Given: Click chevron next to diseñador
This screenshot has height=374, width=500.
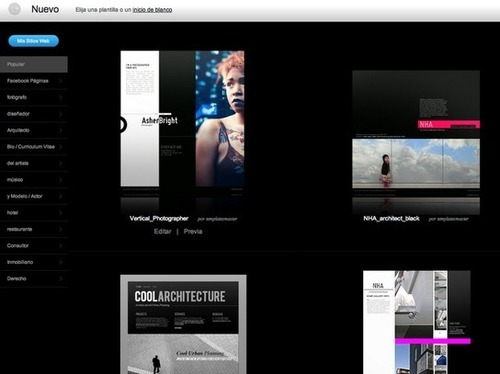Looking at the screenshot, I should tap(61, 114).
